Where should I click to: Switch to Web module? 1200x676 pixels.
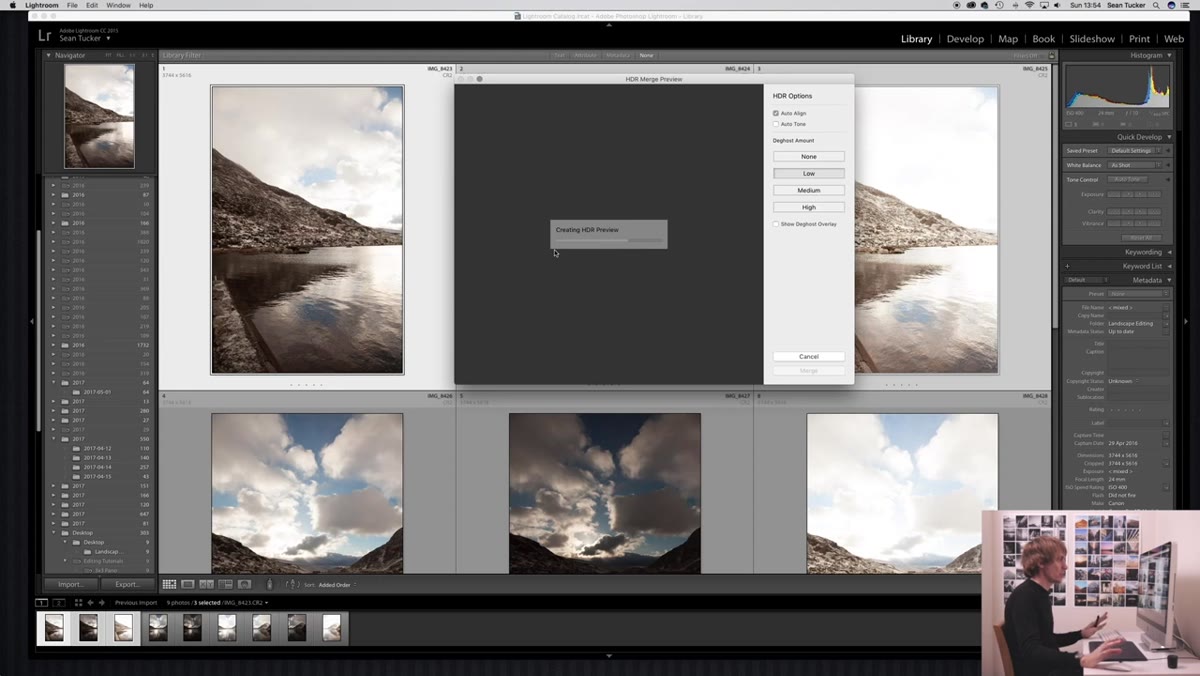pos(1173,39)
